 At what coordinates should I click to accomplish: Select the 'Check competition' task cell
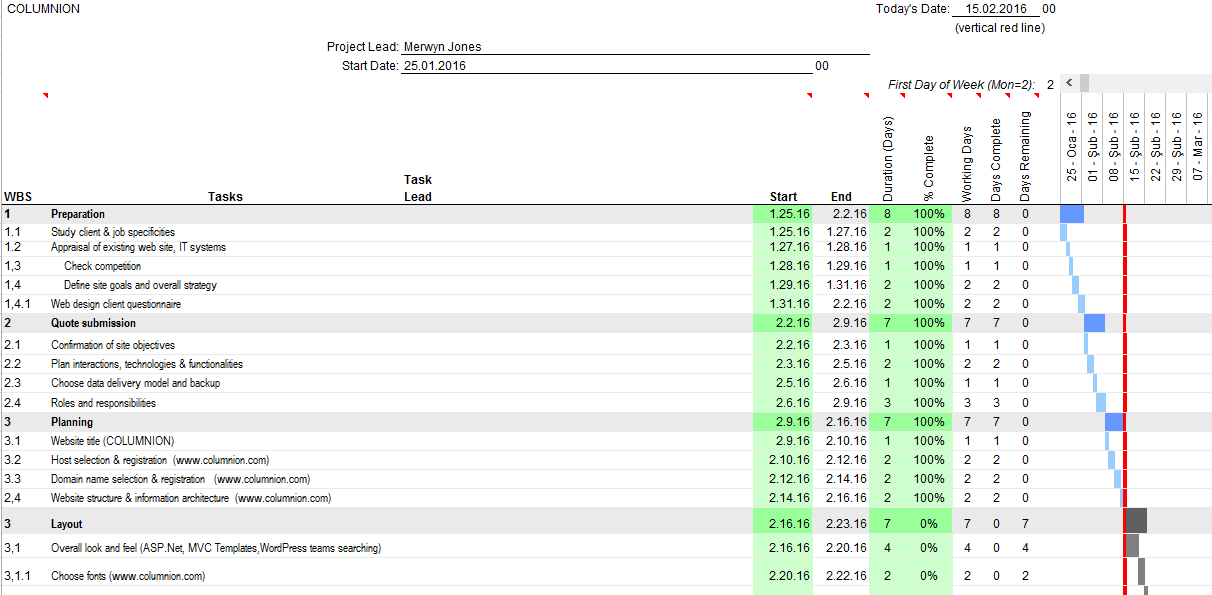click(x=102, y=266)
